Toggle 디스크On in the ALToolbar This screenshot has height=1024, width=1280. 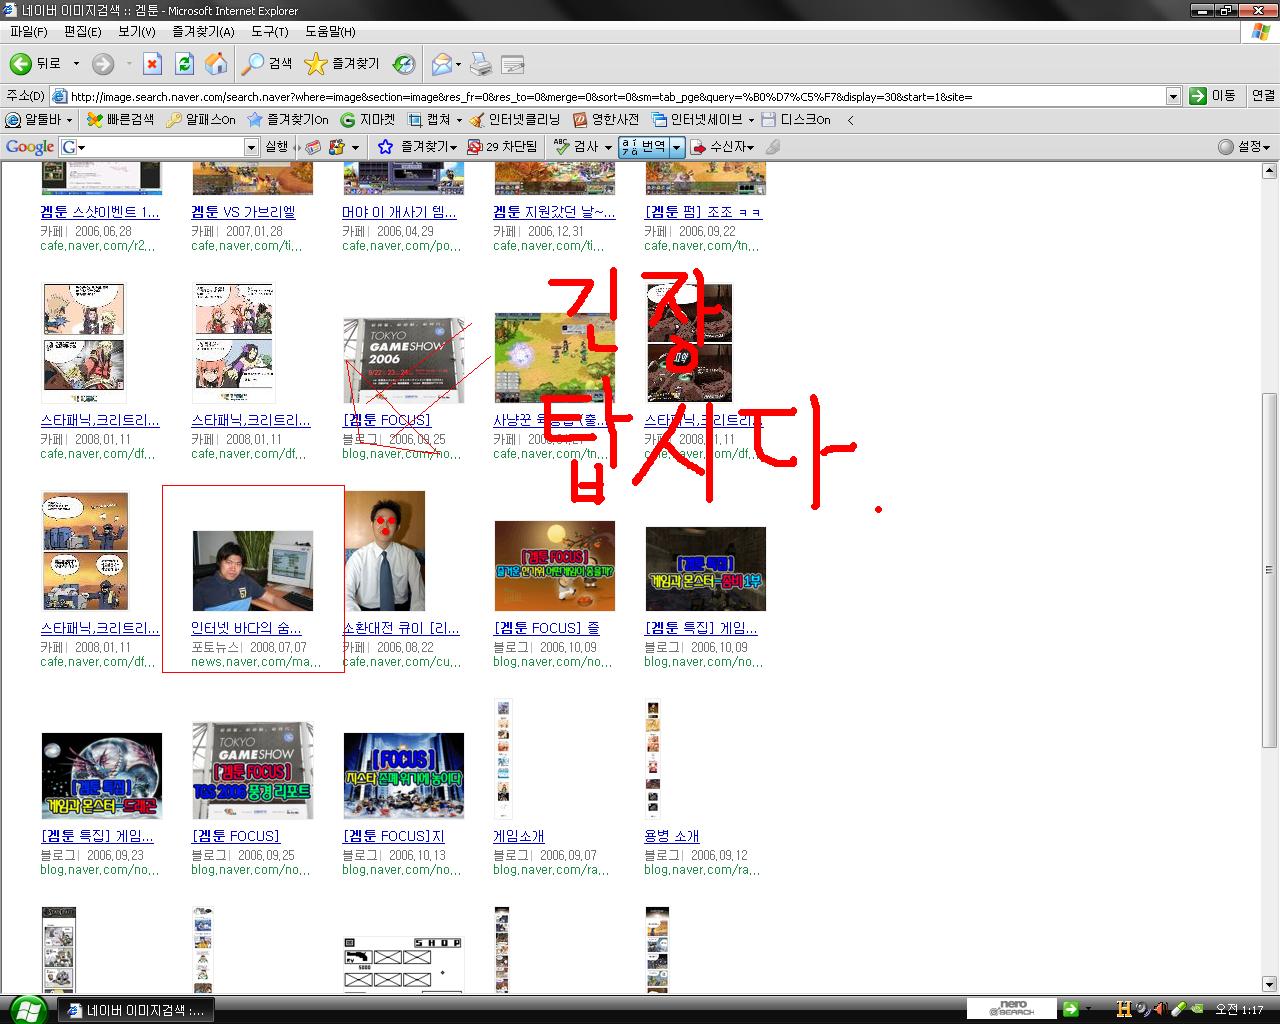pyautogui.click(x=796, y=120)
